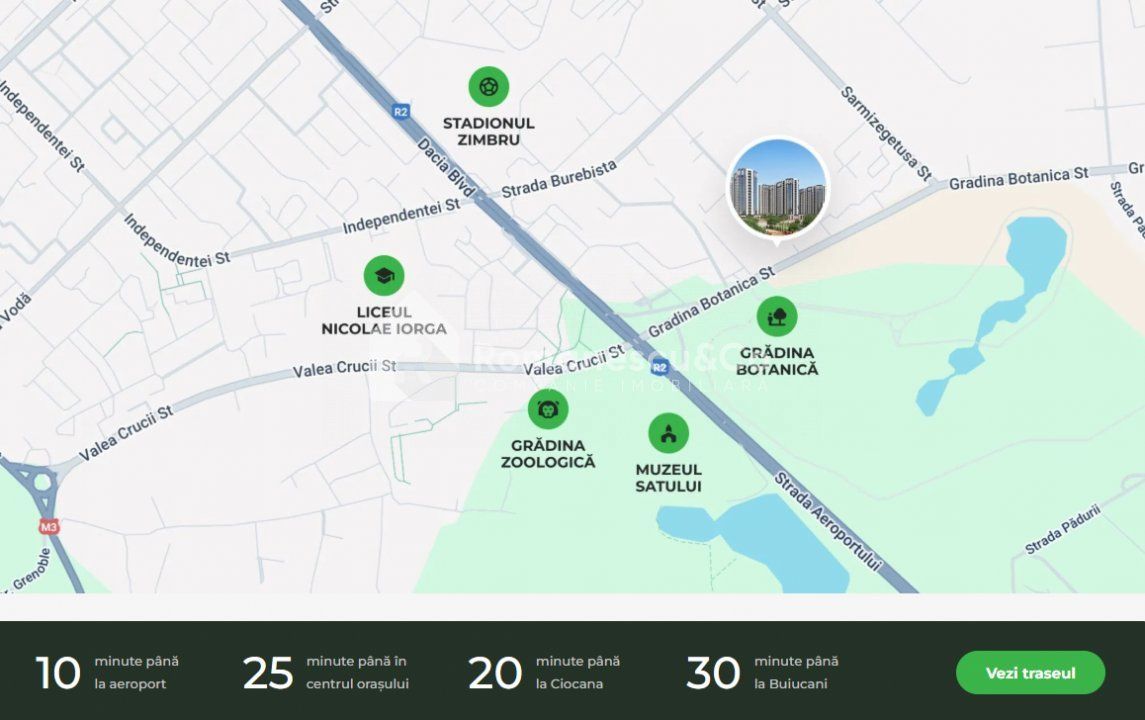The width and height of the screenshot is (1145, 720).
Task: Click the Stadionul Zimbru text label
Action: tap(489, 131)
